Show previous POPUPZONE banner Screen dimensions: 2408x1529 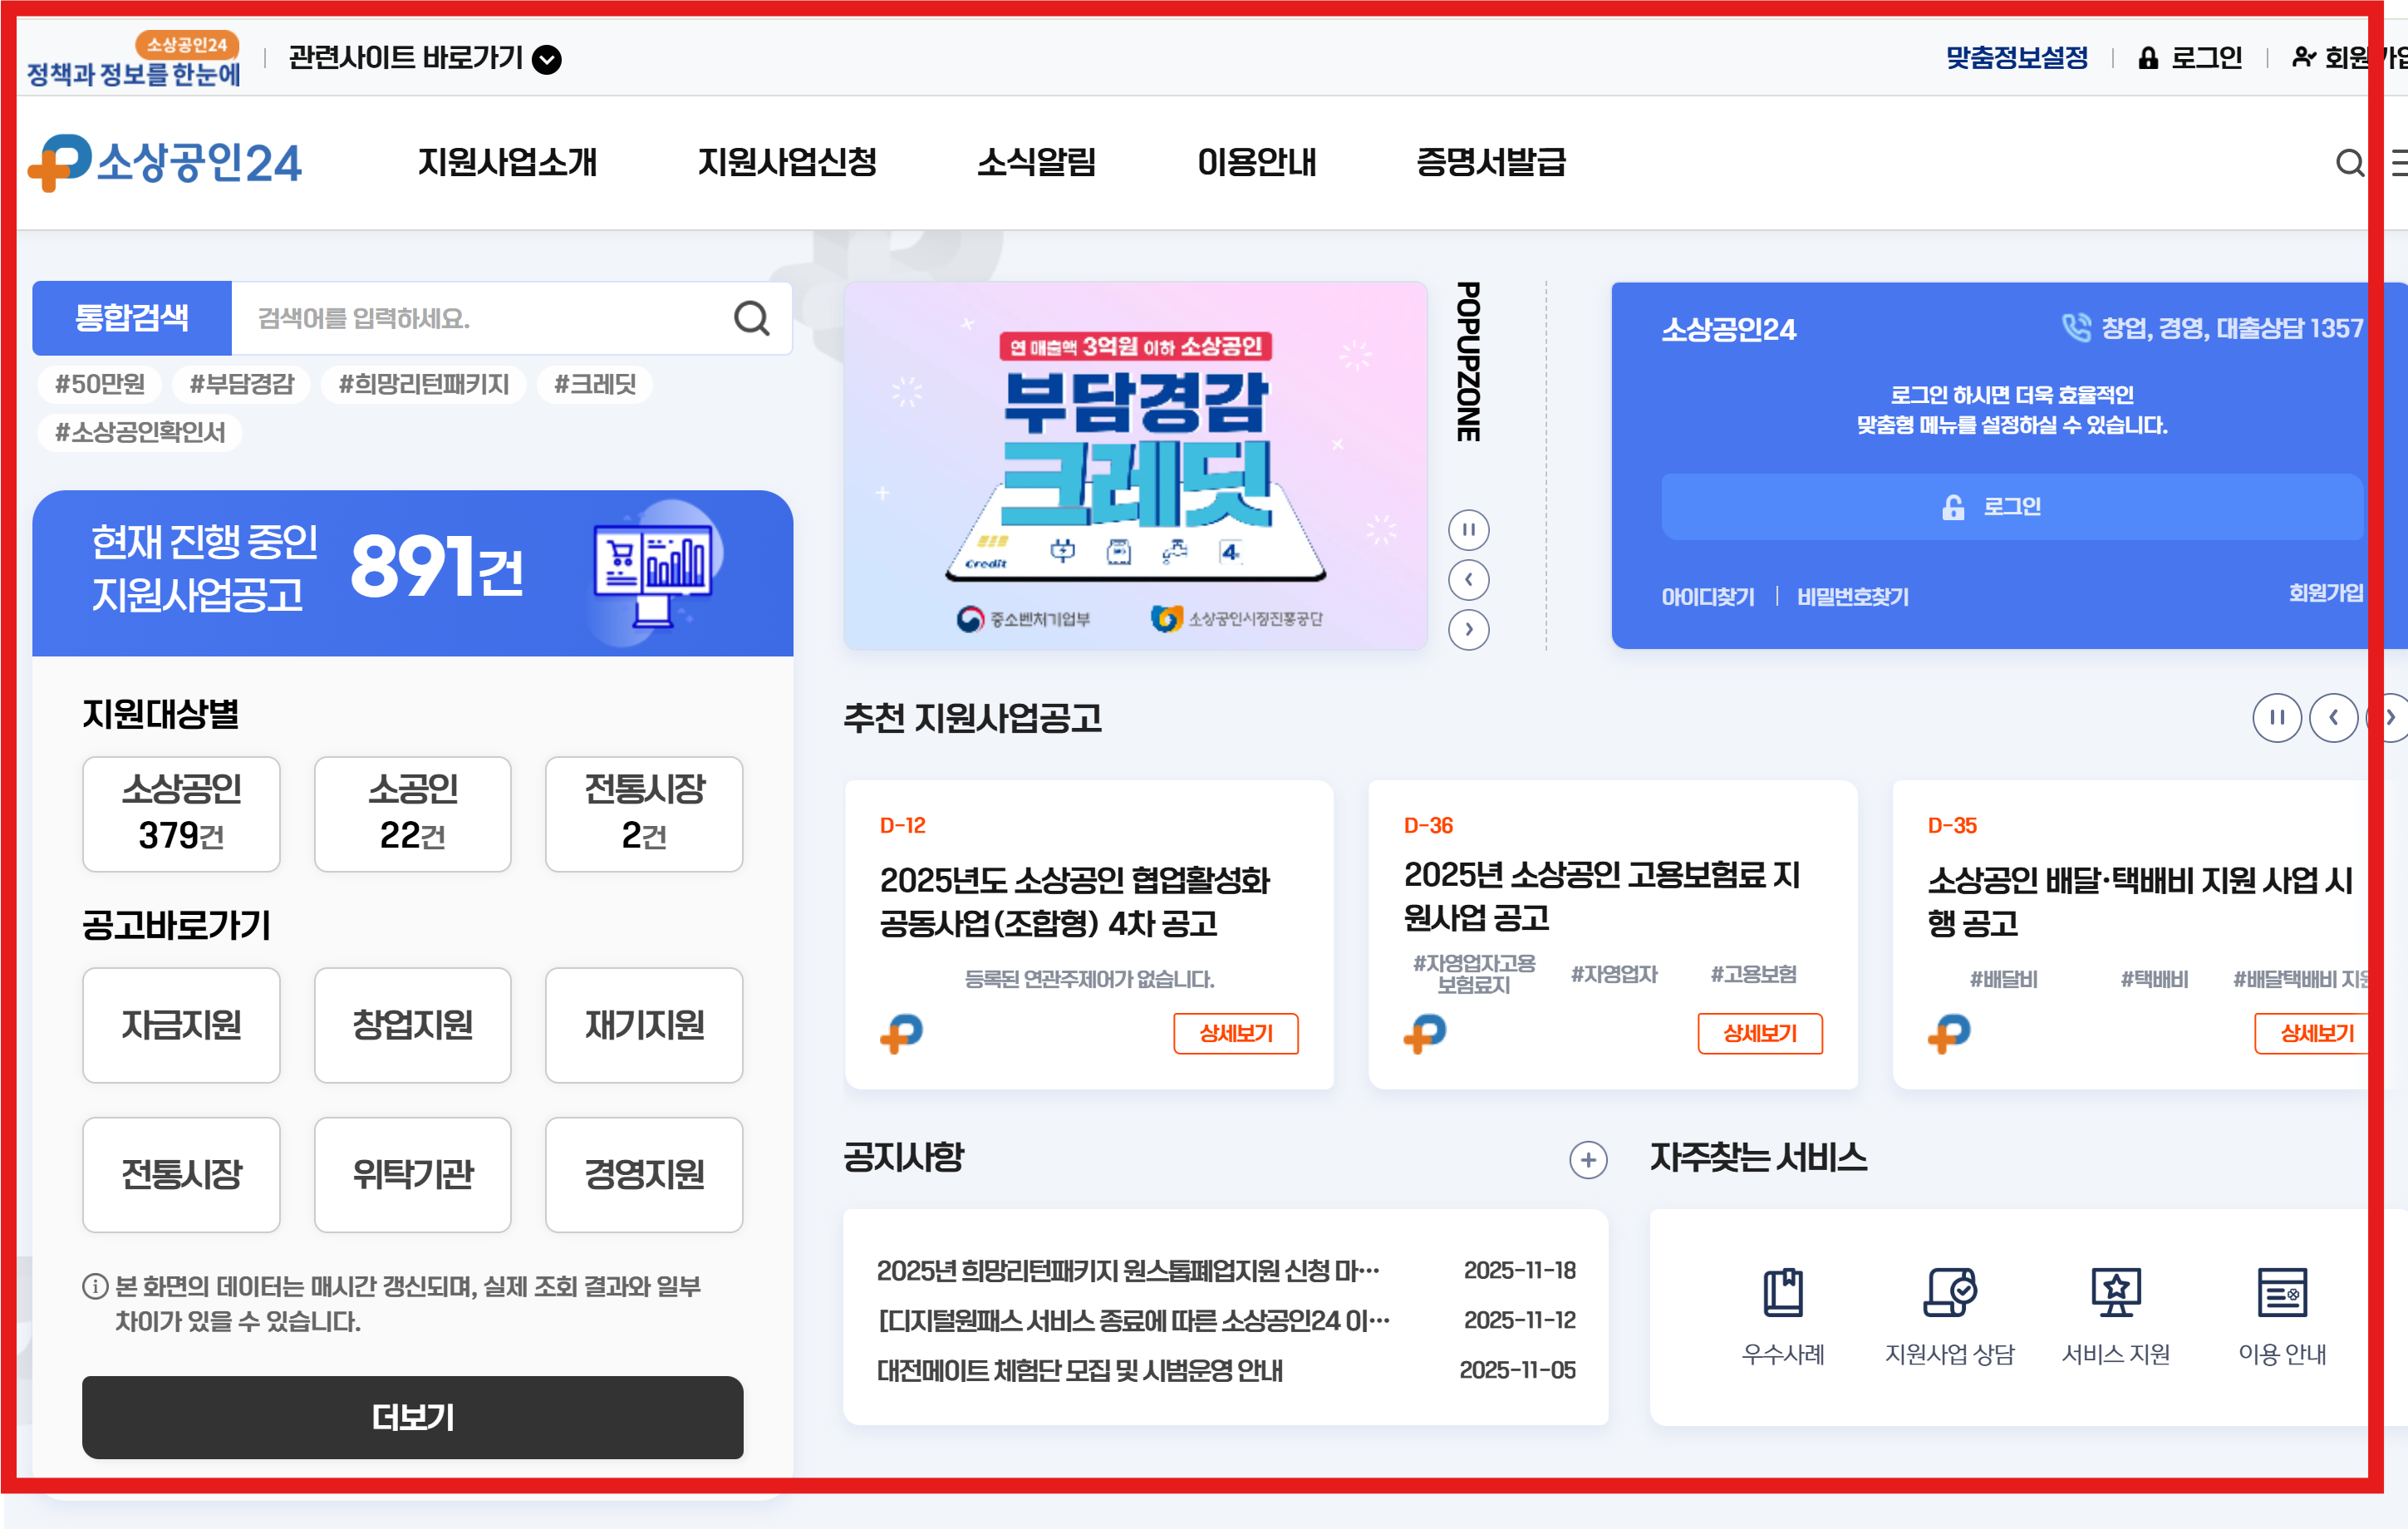[1468, 580]
